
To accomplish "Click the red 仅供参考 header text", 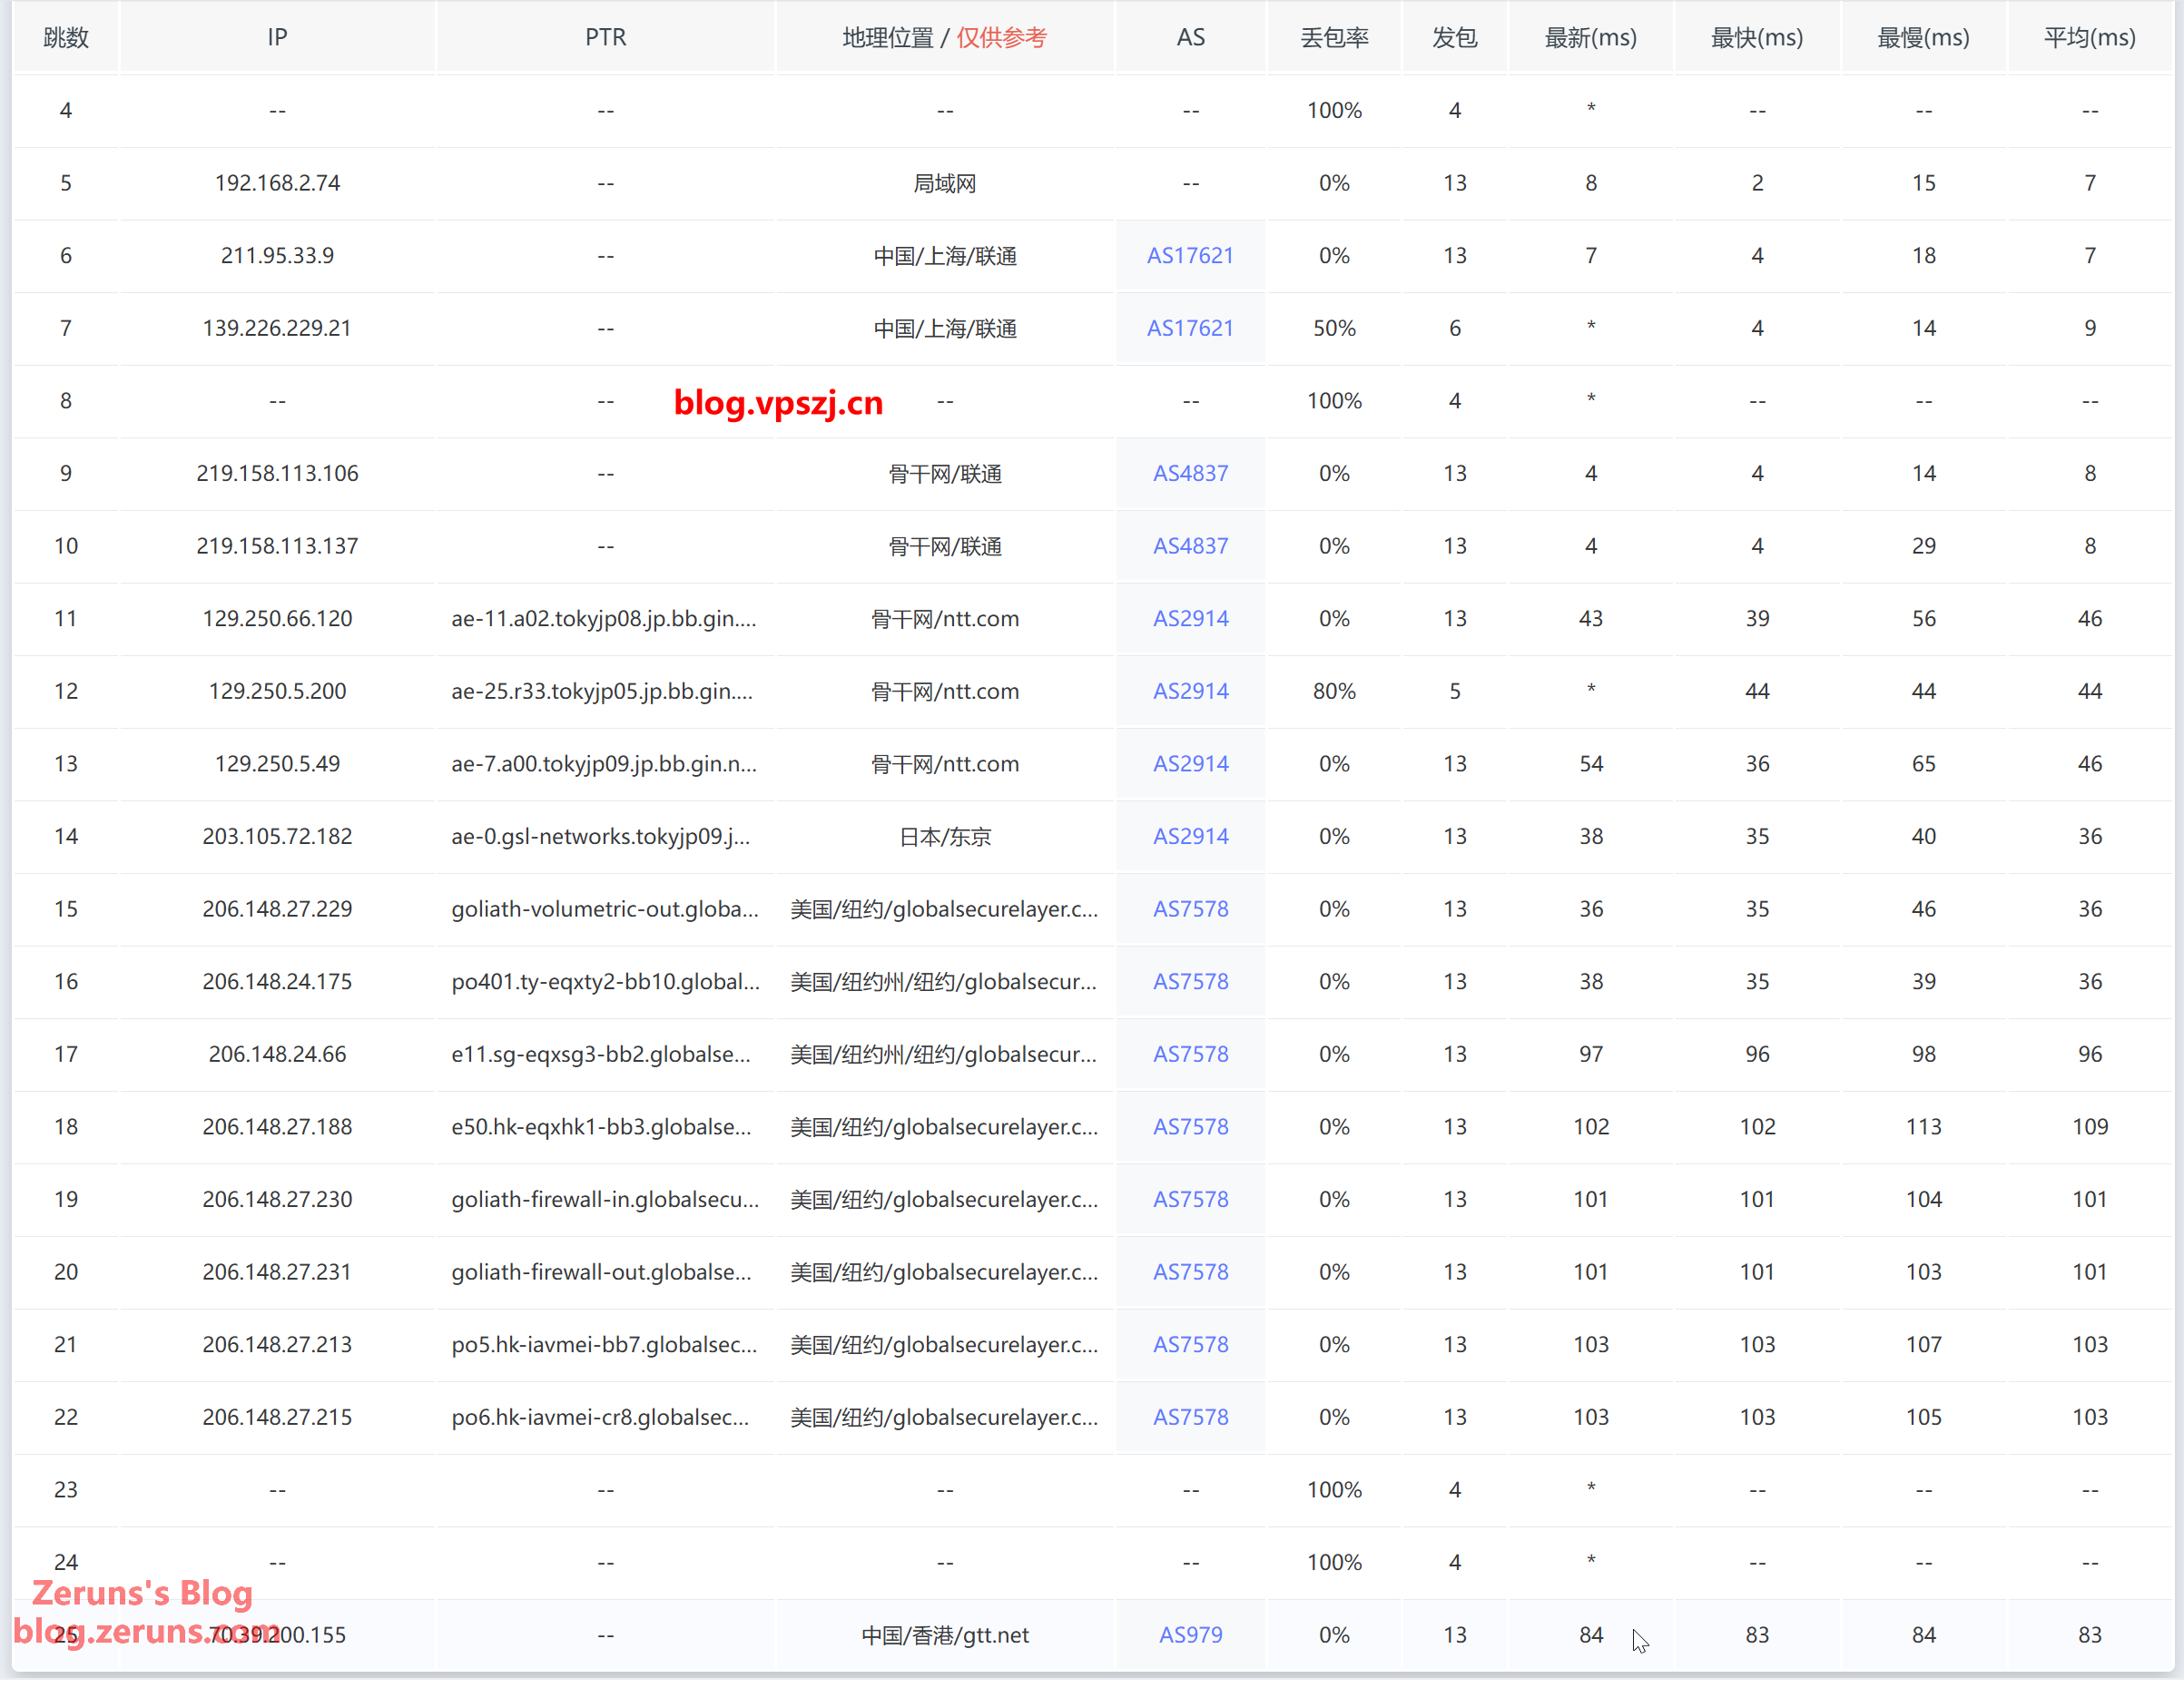I will 1001,38.
